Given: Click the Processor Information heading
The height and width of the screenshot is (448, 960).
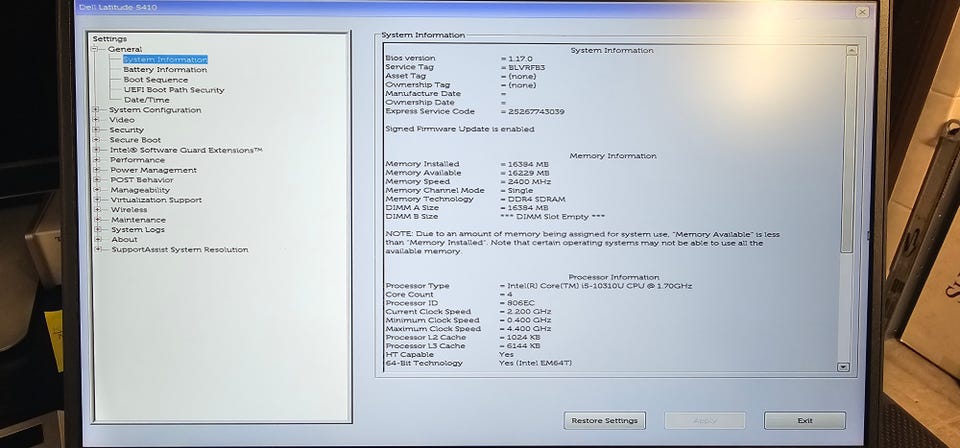Looking at the screenshot, I should click(614, 277).
